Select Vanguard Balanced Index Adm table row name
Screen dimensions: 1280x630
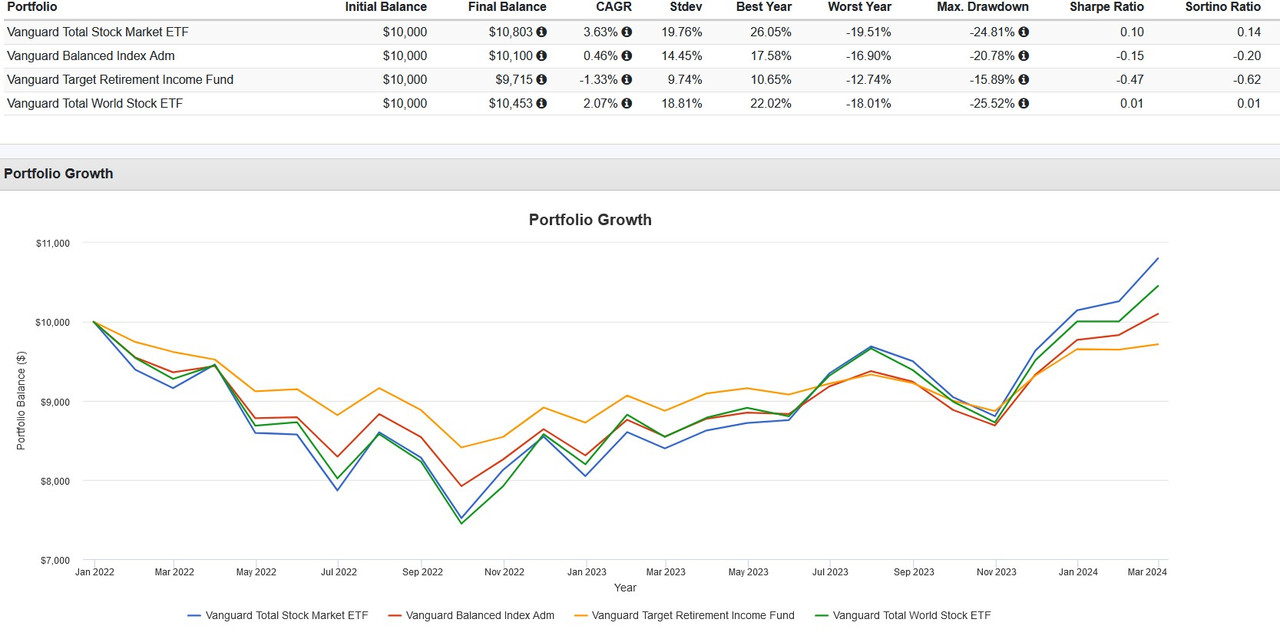pyautogui.click(x=91, y=56)
